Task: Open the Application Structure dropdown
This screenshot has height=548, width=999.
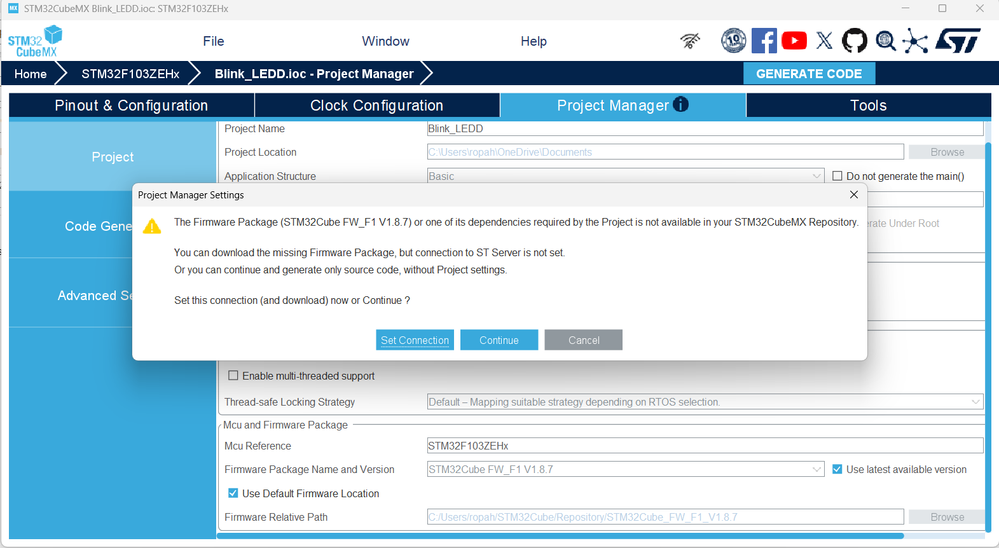Action: tap(626, 176)
